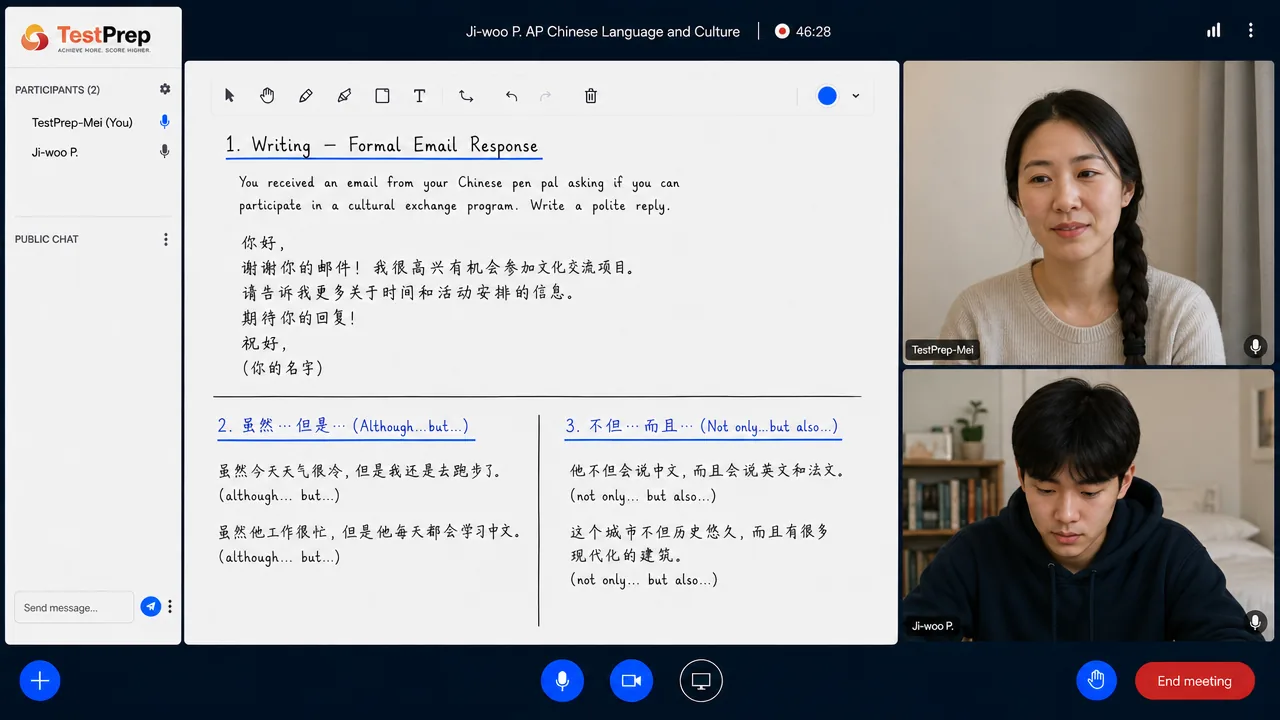
Task: Select Ji-woo P. in participants list
Action: coord(55,152)
